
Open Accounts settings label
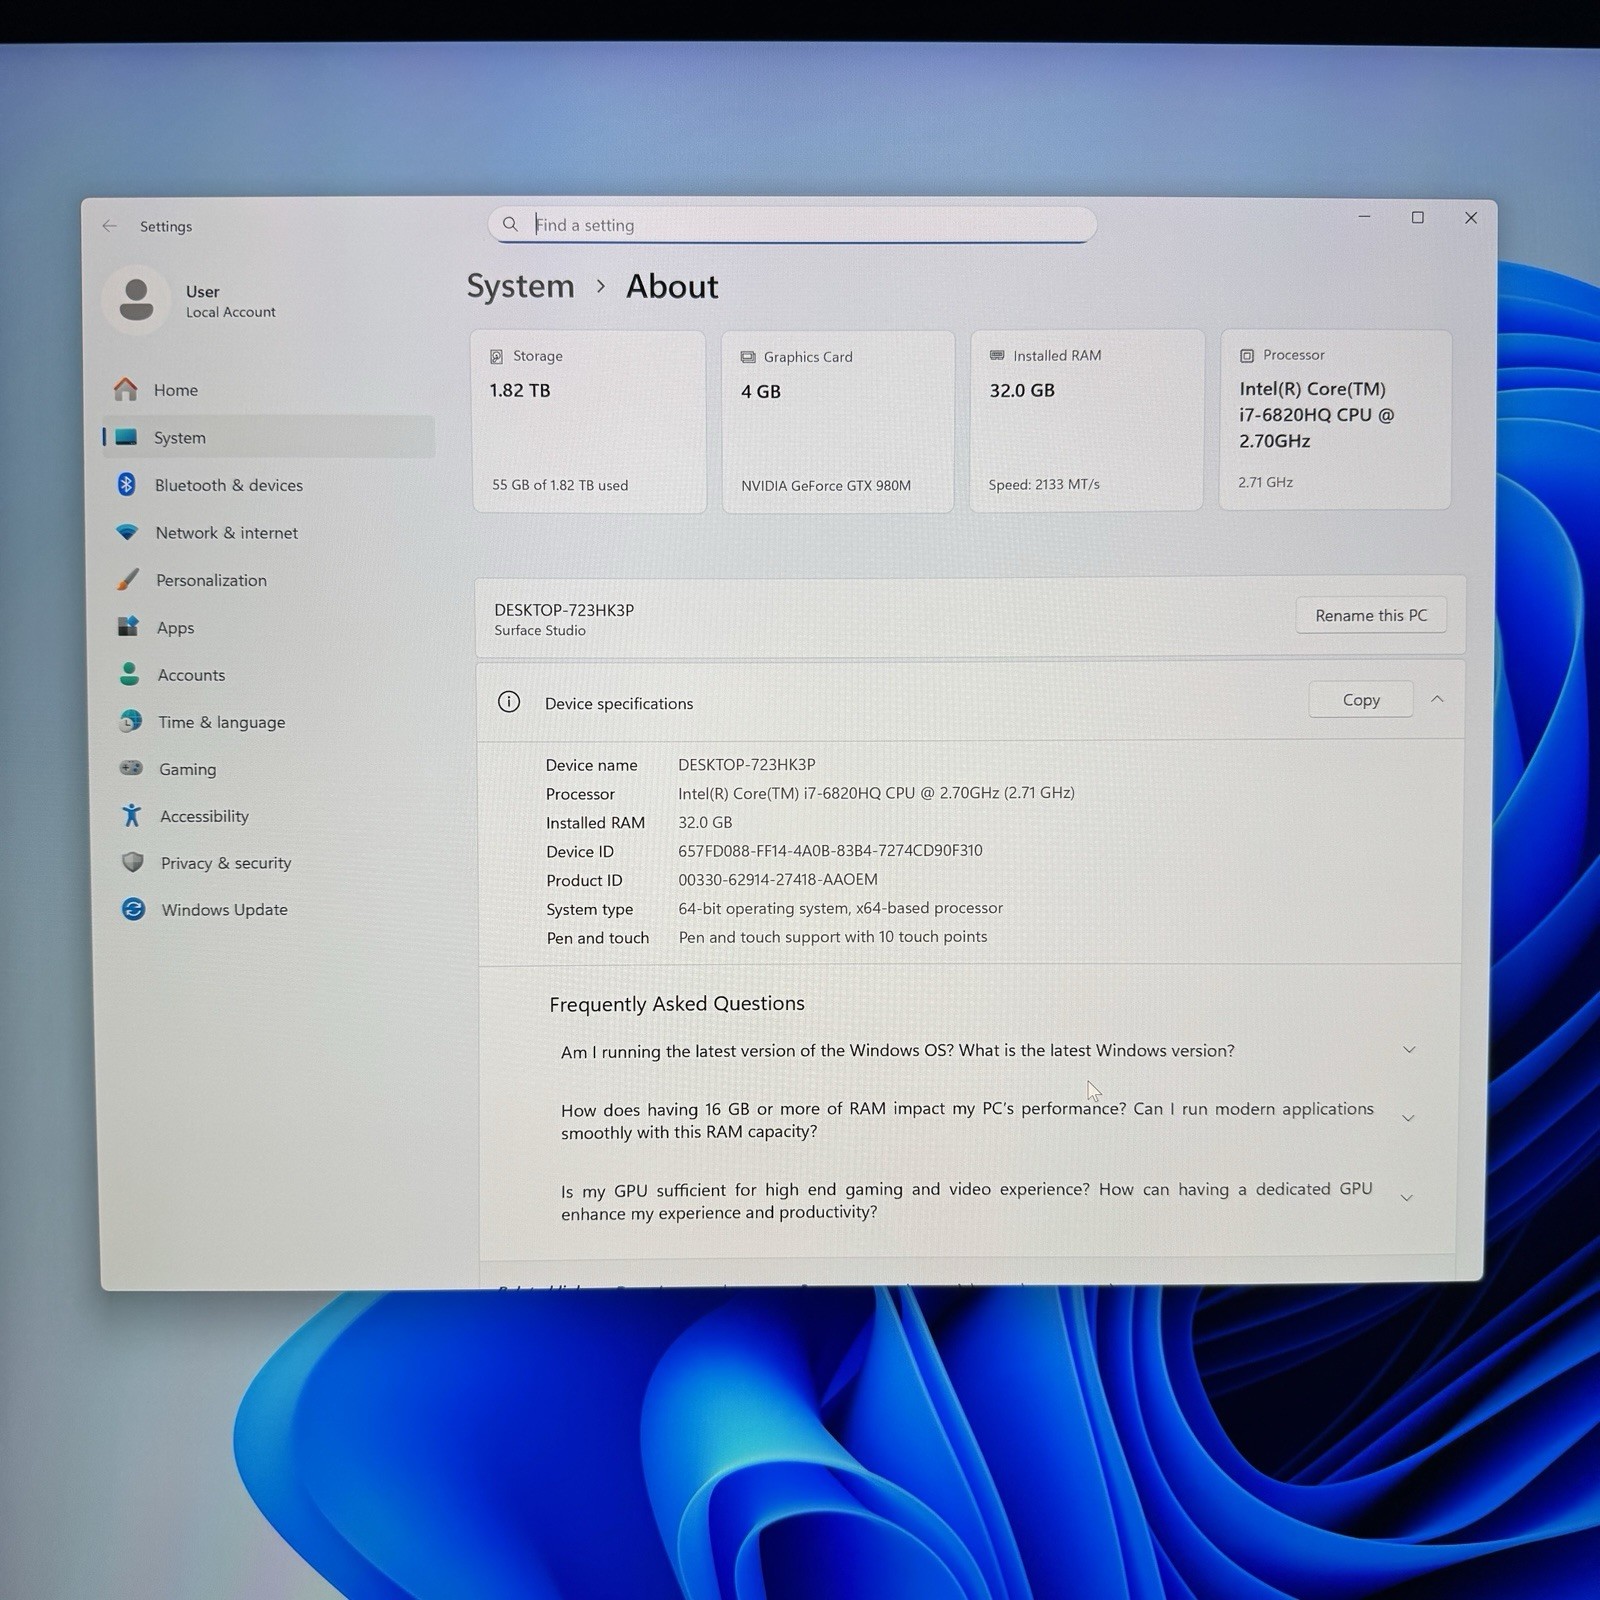191,675
